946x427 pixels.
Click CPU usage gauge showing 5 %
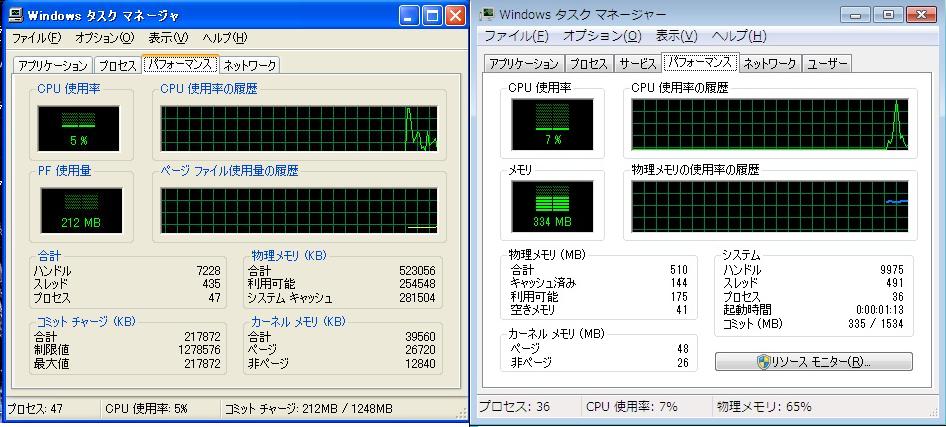click(78, 128)
